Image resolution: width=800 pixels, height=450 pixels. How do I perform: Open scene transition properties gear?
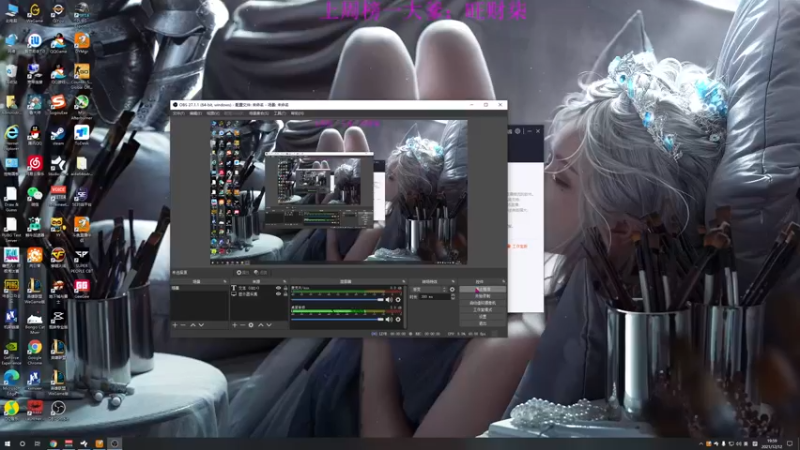click(x=452, y=289)
